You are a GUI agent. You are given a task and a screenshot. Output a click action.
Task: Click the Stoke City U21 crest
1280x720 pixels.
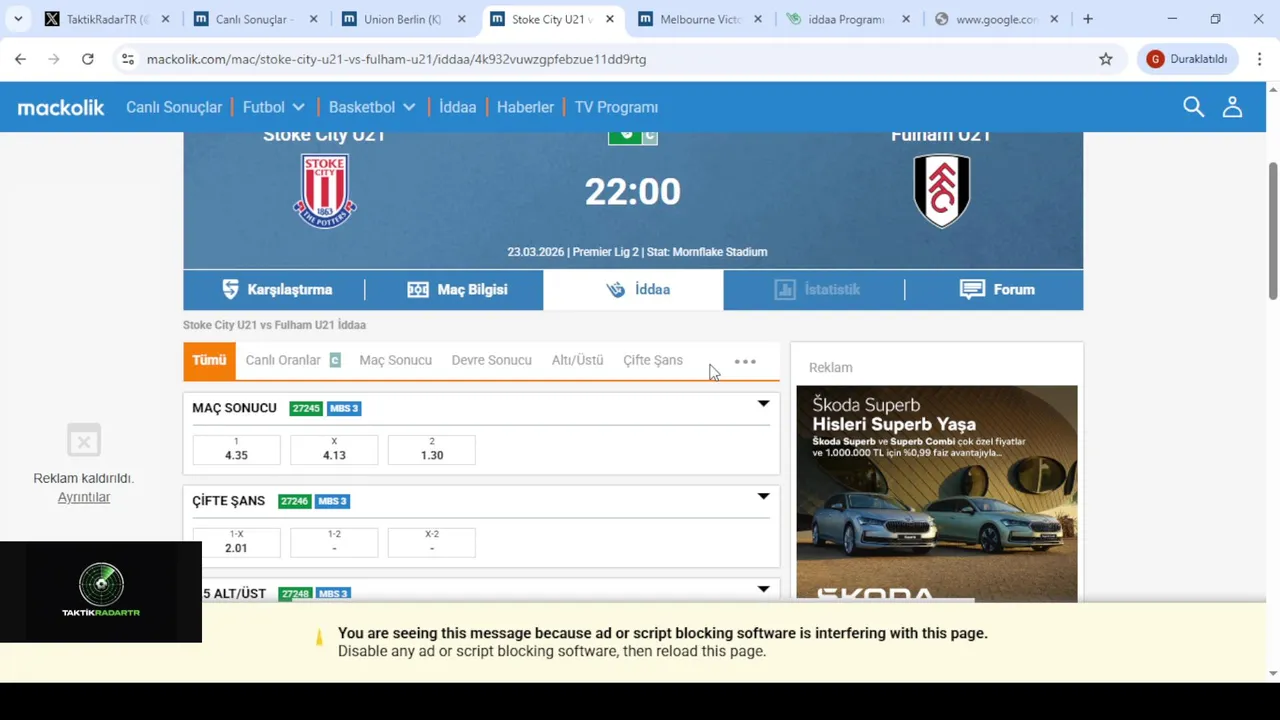pos(324,191)
